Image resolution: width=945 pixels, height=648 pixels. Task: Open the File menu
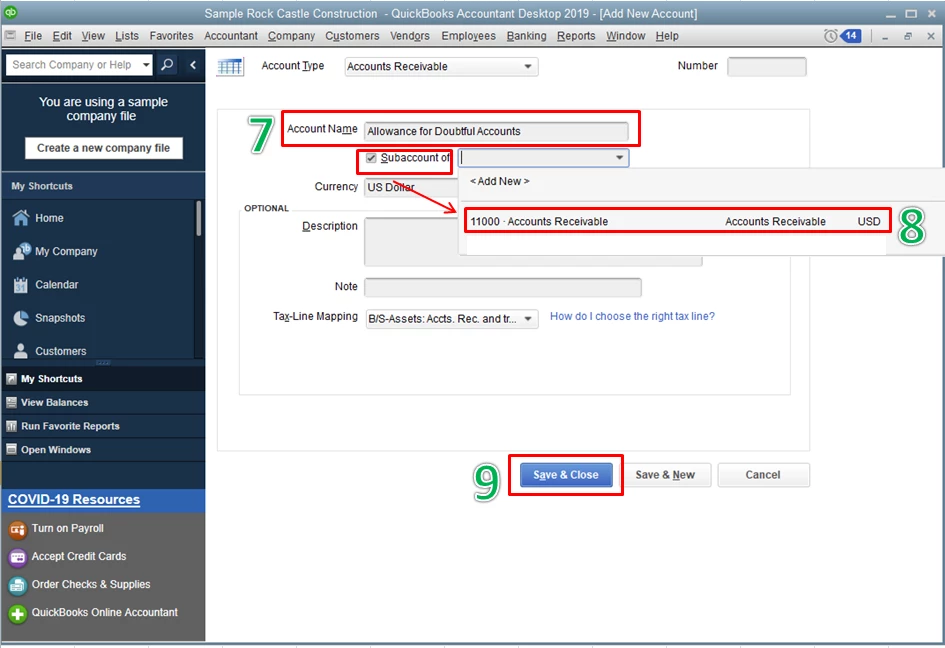click(33, 36)
